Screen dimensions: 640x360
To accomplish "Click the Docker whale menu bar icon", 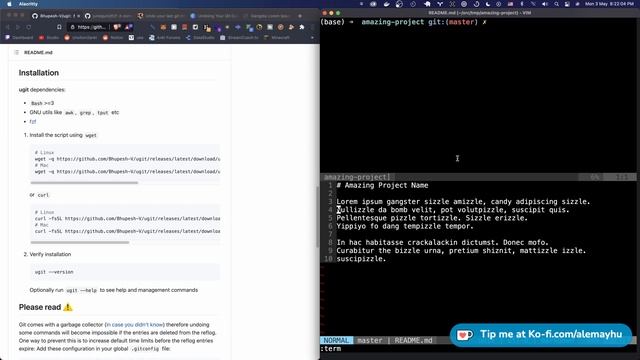I will (387, 4).
